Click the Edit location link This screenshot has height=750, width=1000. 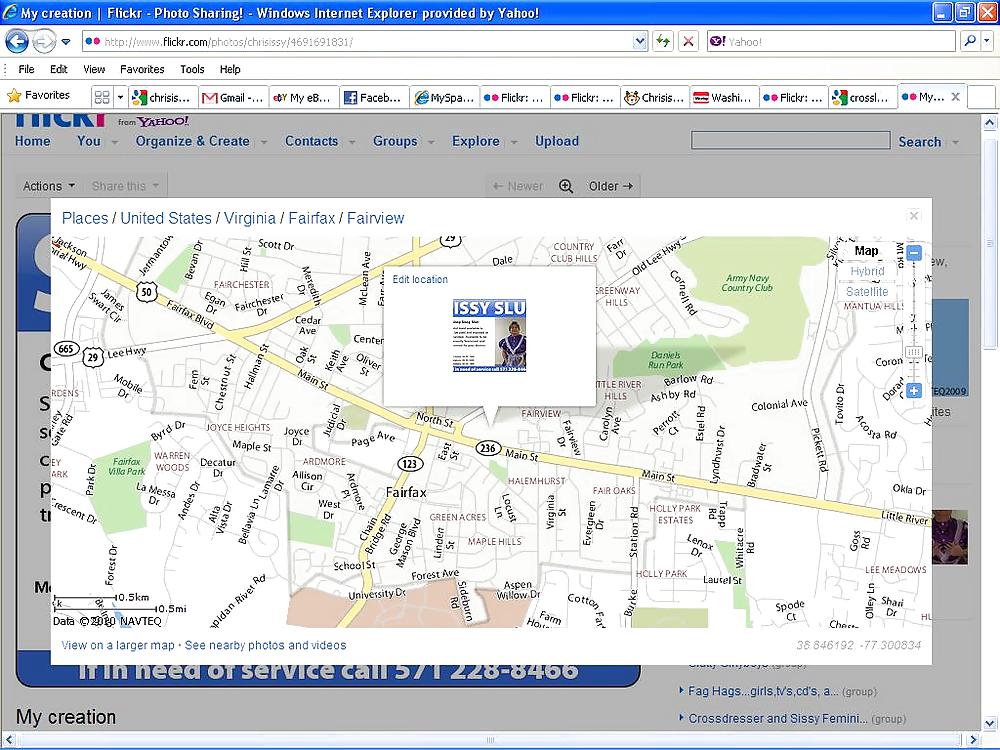420,279
